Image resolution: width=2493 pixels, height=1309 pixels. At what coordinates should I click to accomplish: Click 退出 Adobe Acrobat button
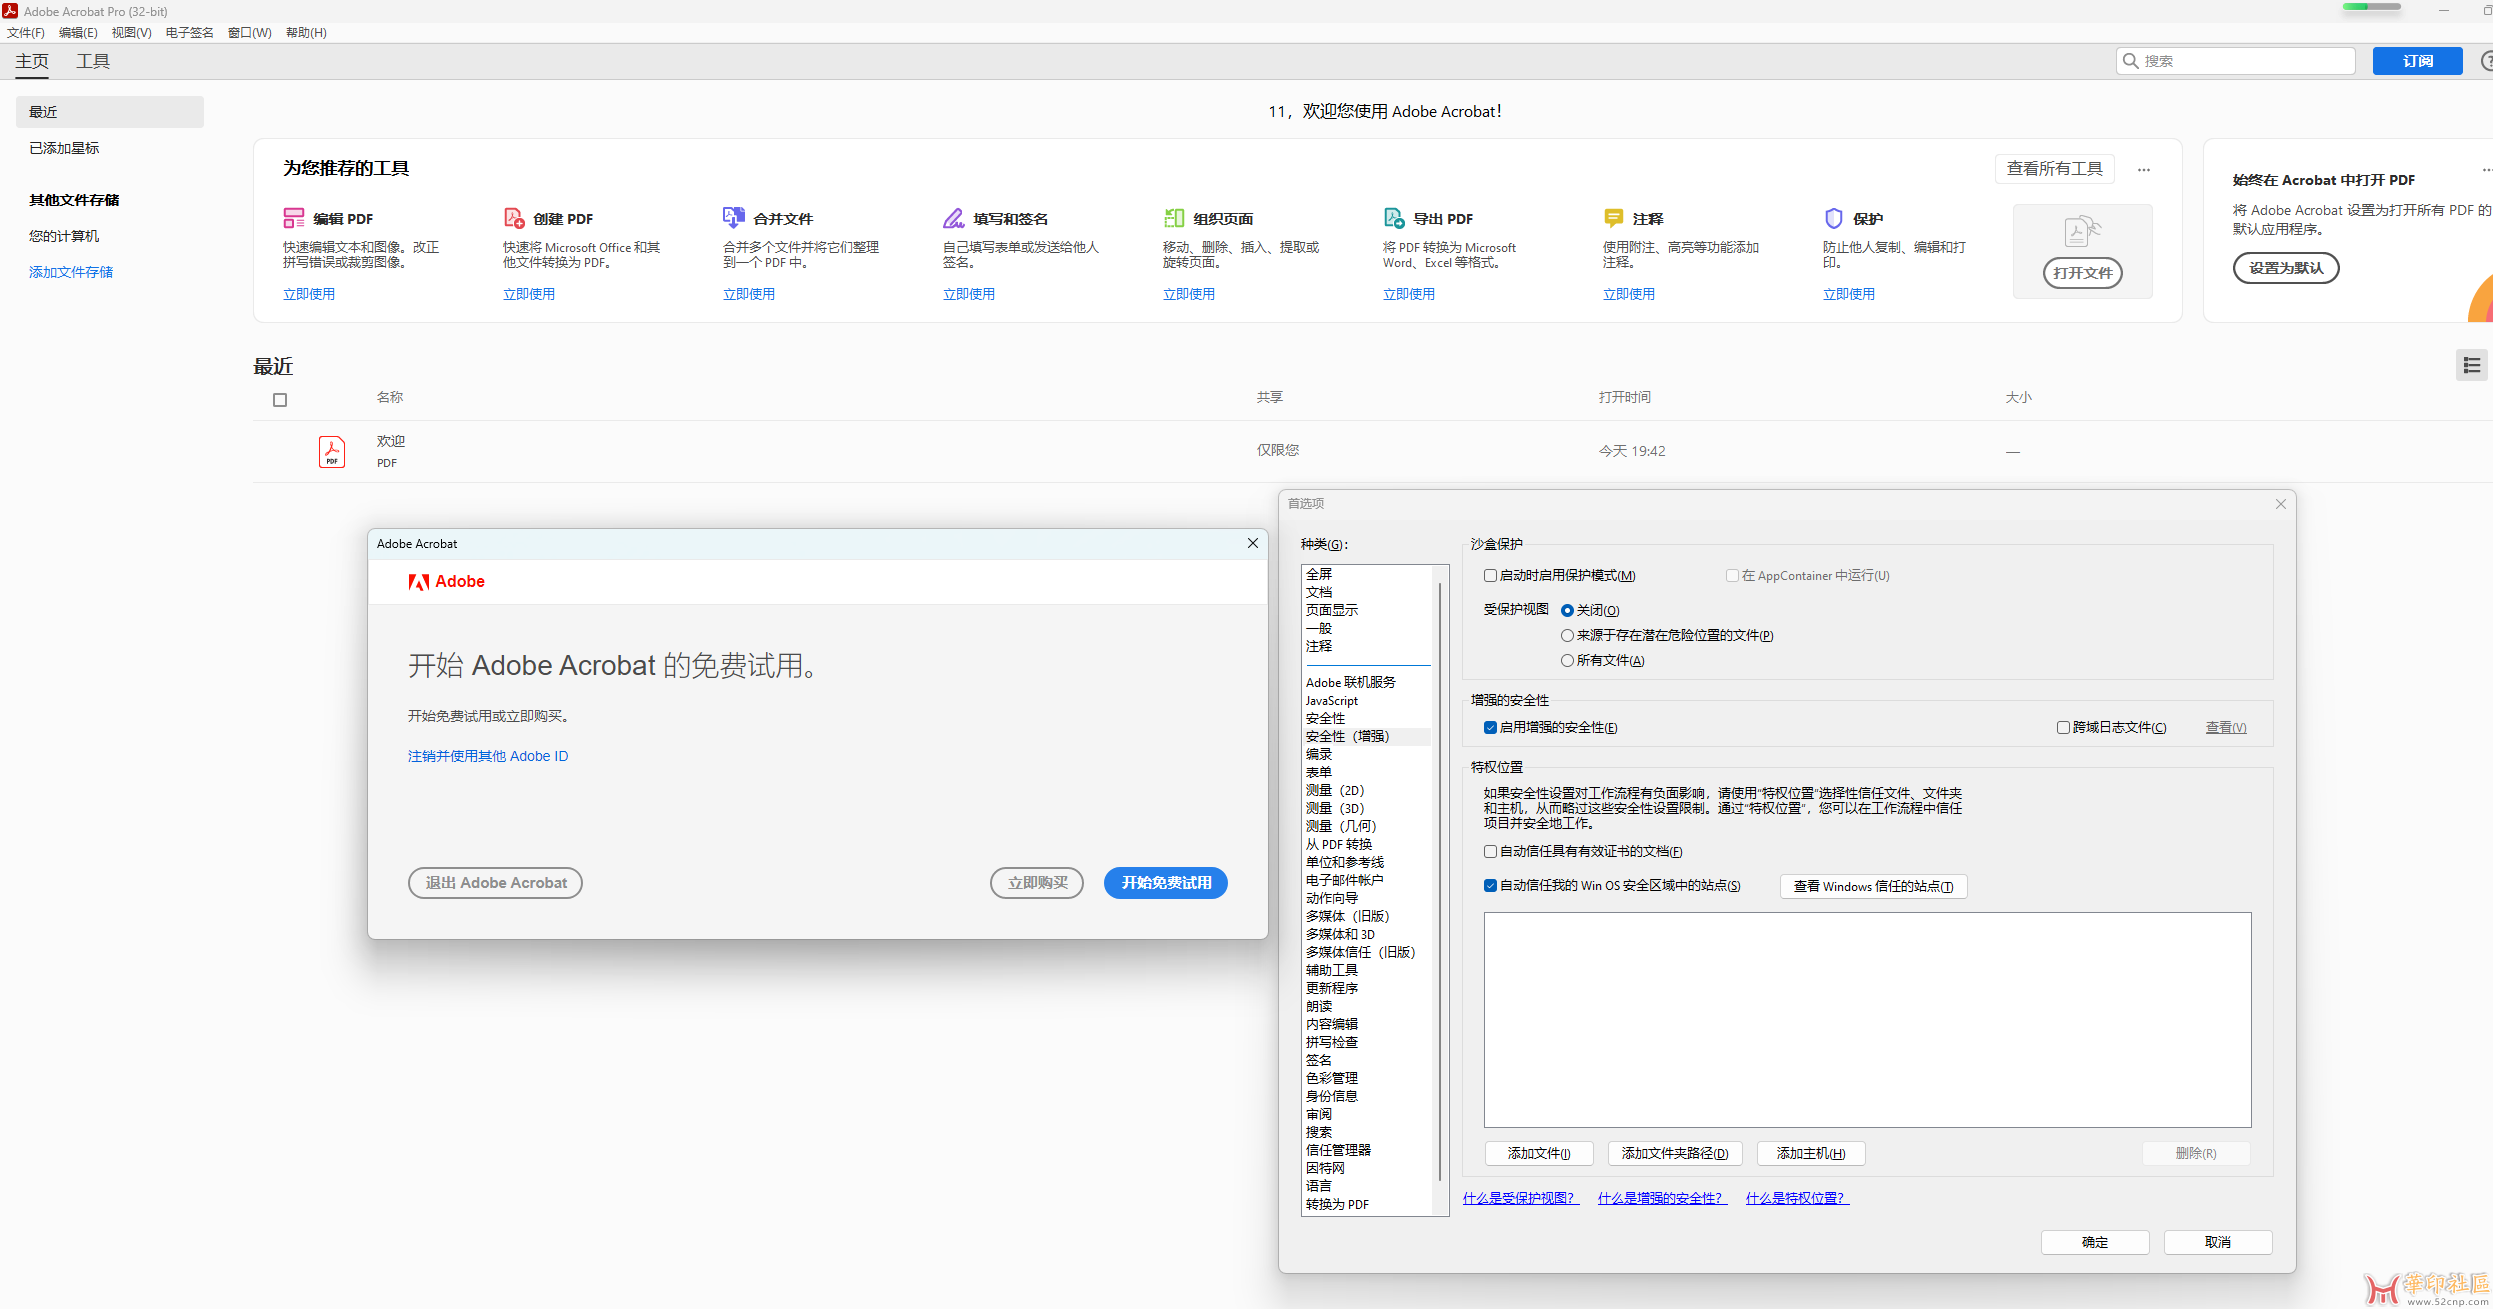(495, 883)
